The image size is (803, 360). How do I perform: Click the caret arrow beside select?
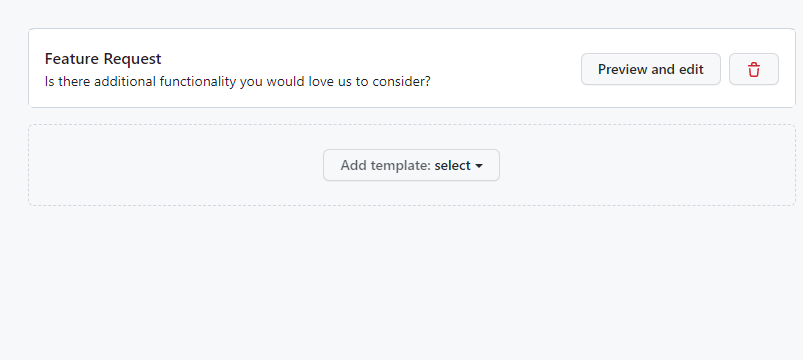479,166
